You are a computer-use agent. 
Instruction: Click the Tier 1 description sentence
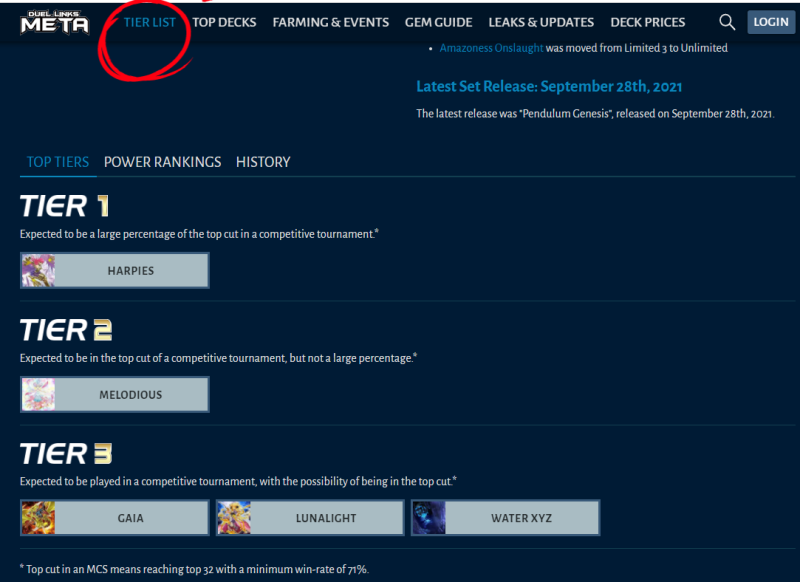click(199, 234)
